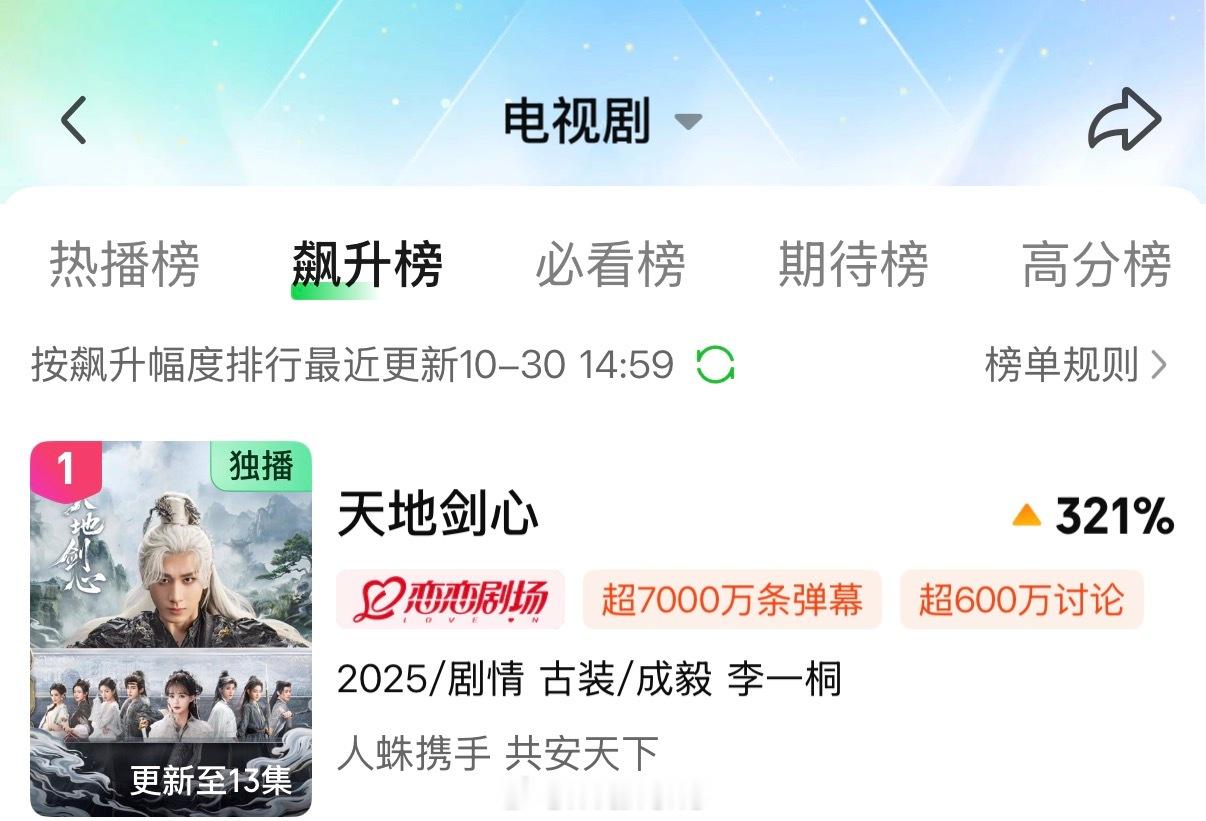Tap the 超7000万条弹幕 tag
The height and width of the screenshot is (821, 1206).
click(732, 599)
